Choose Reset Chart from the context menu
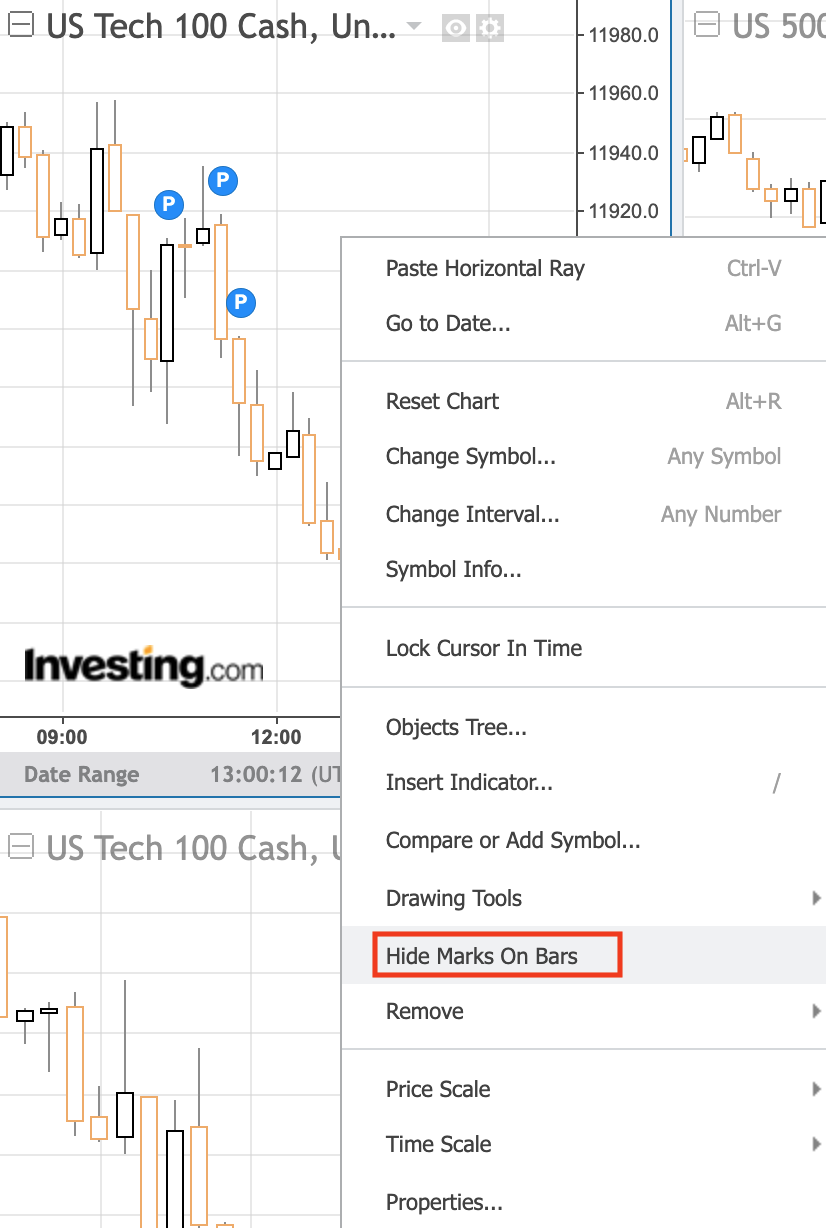Screen dimensions: 826x1228 click(442, 401)
